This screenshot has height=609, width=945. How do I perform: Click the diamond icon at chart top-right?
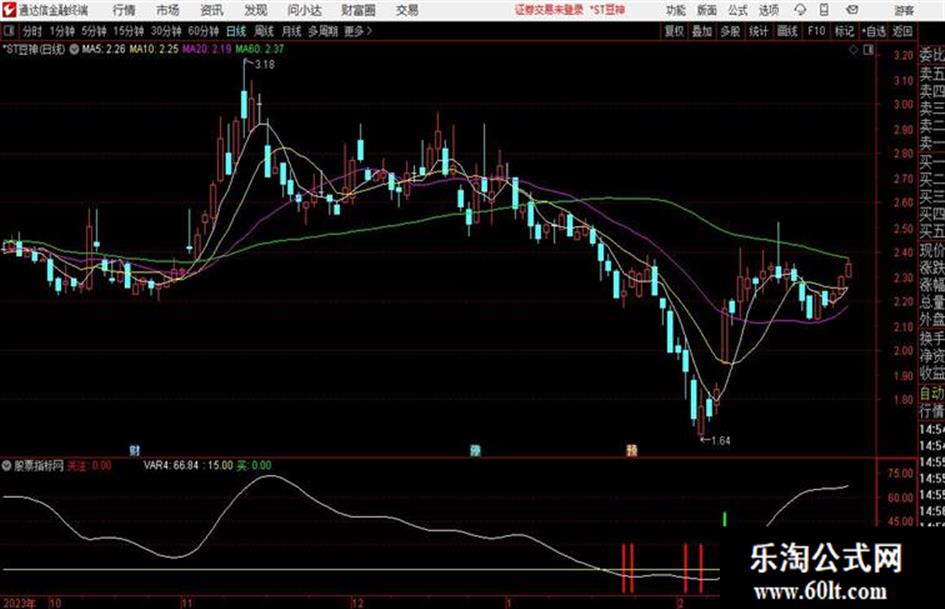click(x=853, y=50)
